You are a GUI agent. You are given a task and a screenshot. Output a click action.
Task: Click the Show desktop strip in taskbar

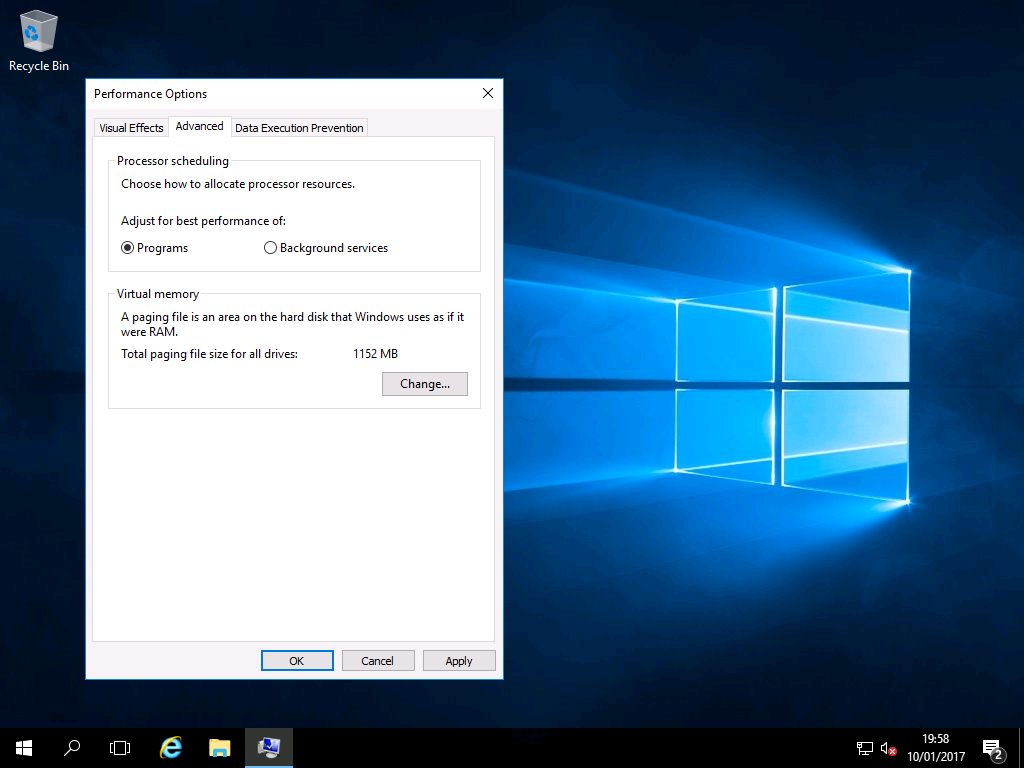pos(1021,748)
